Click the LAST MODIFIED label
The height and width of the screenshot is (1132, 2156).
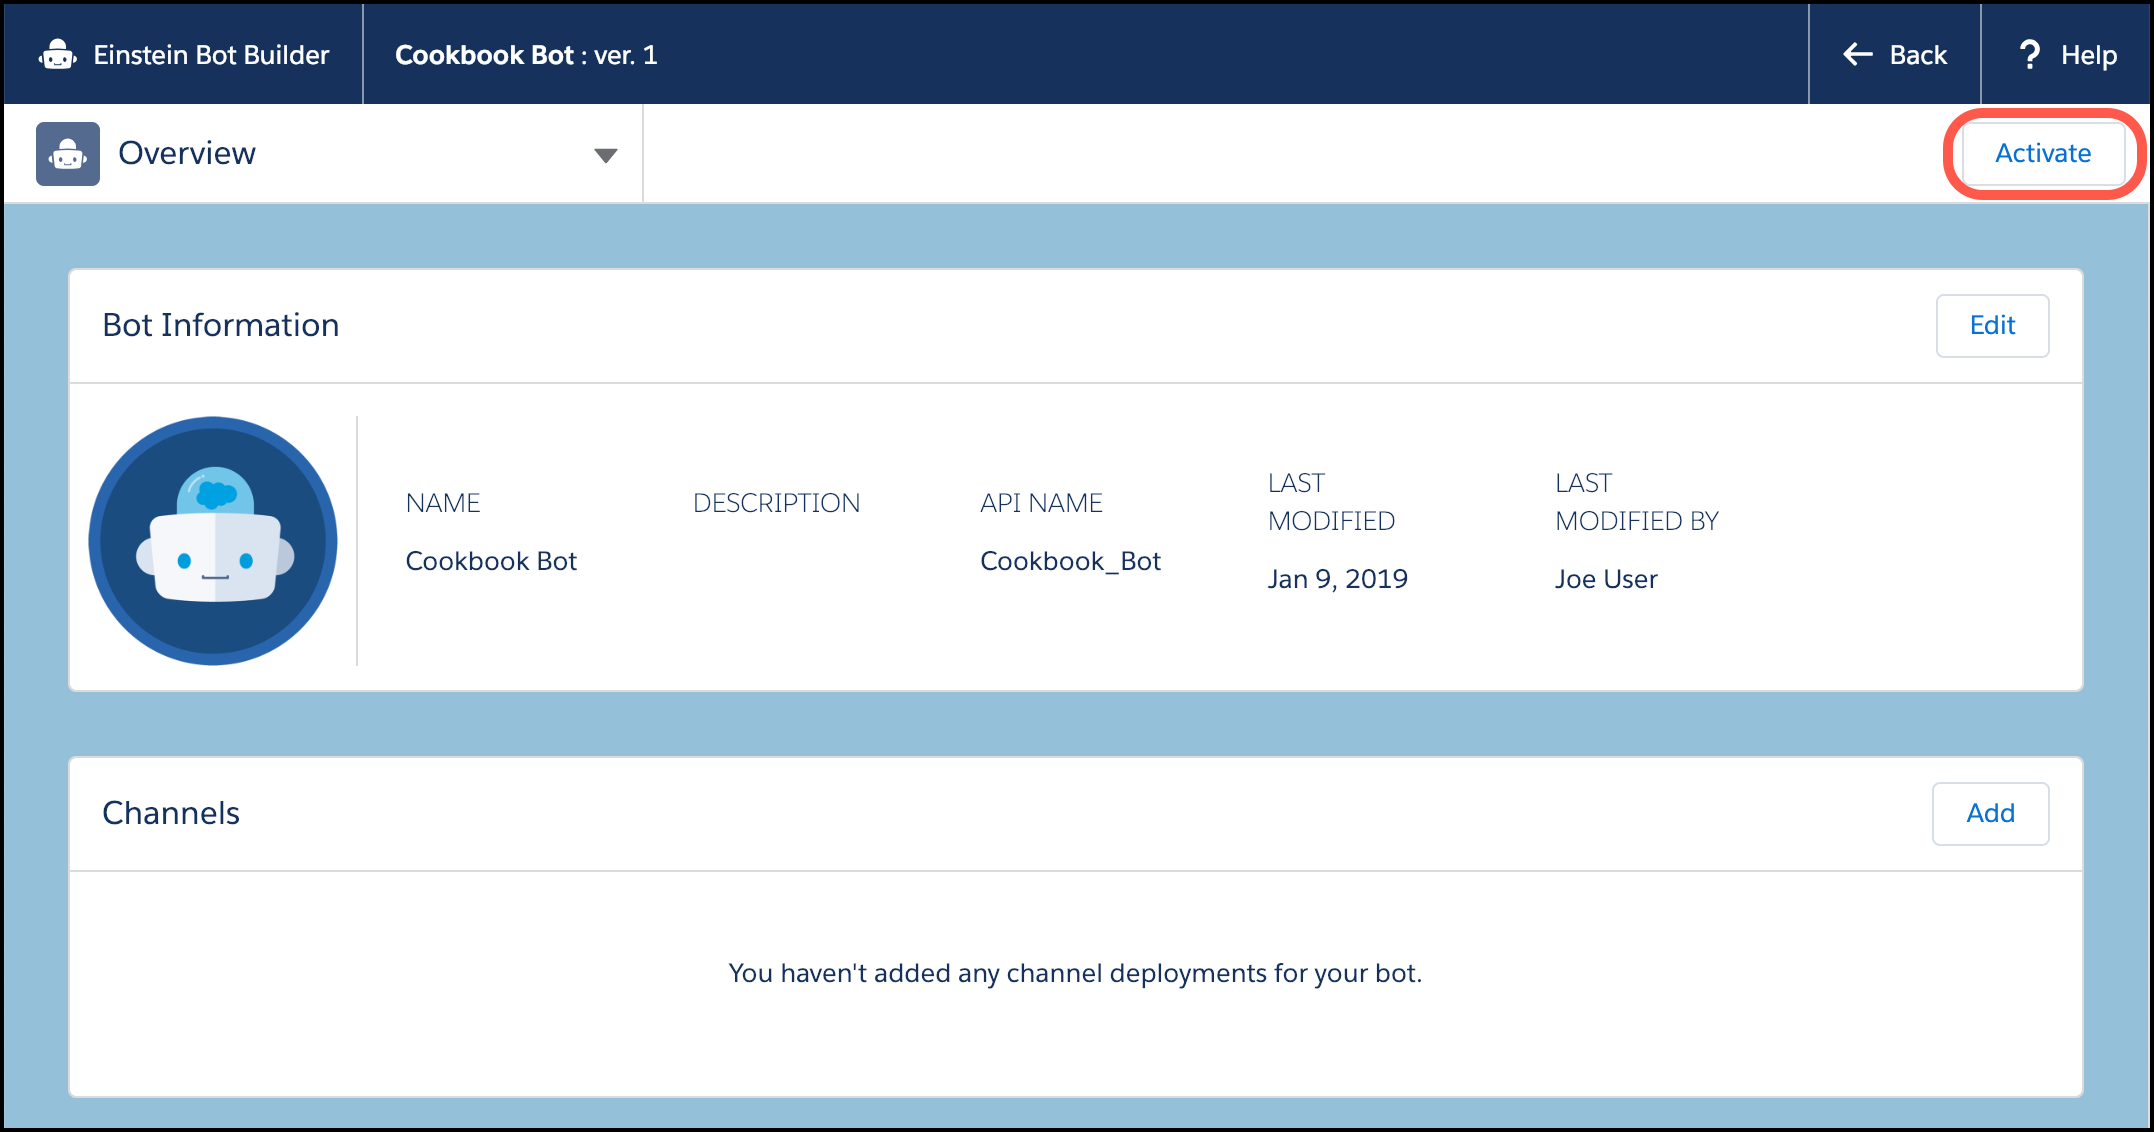pyautogui.click(x=1331, y=502)
